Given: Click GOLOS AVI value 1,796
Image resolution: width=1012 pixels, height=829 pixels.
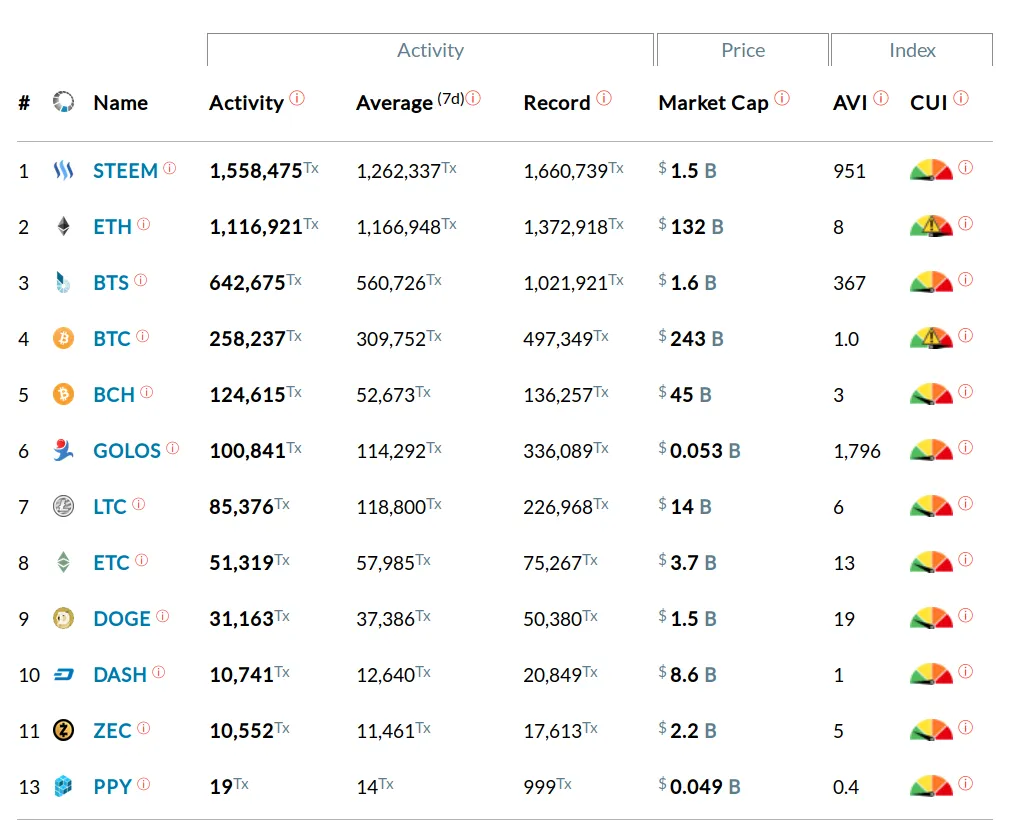Looking at the screenshot, I should [x=857, y=451].
